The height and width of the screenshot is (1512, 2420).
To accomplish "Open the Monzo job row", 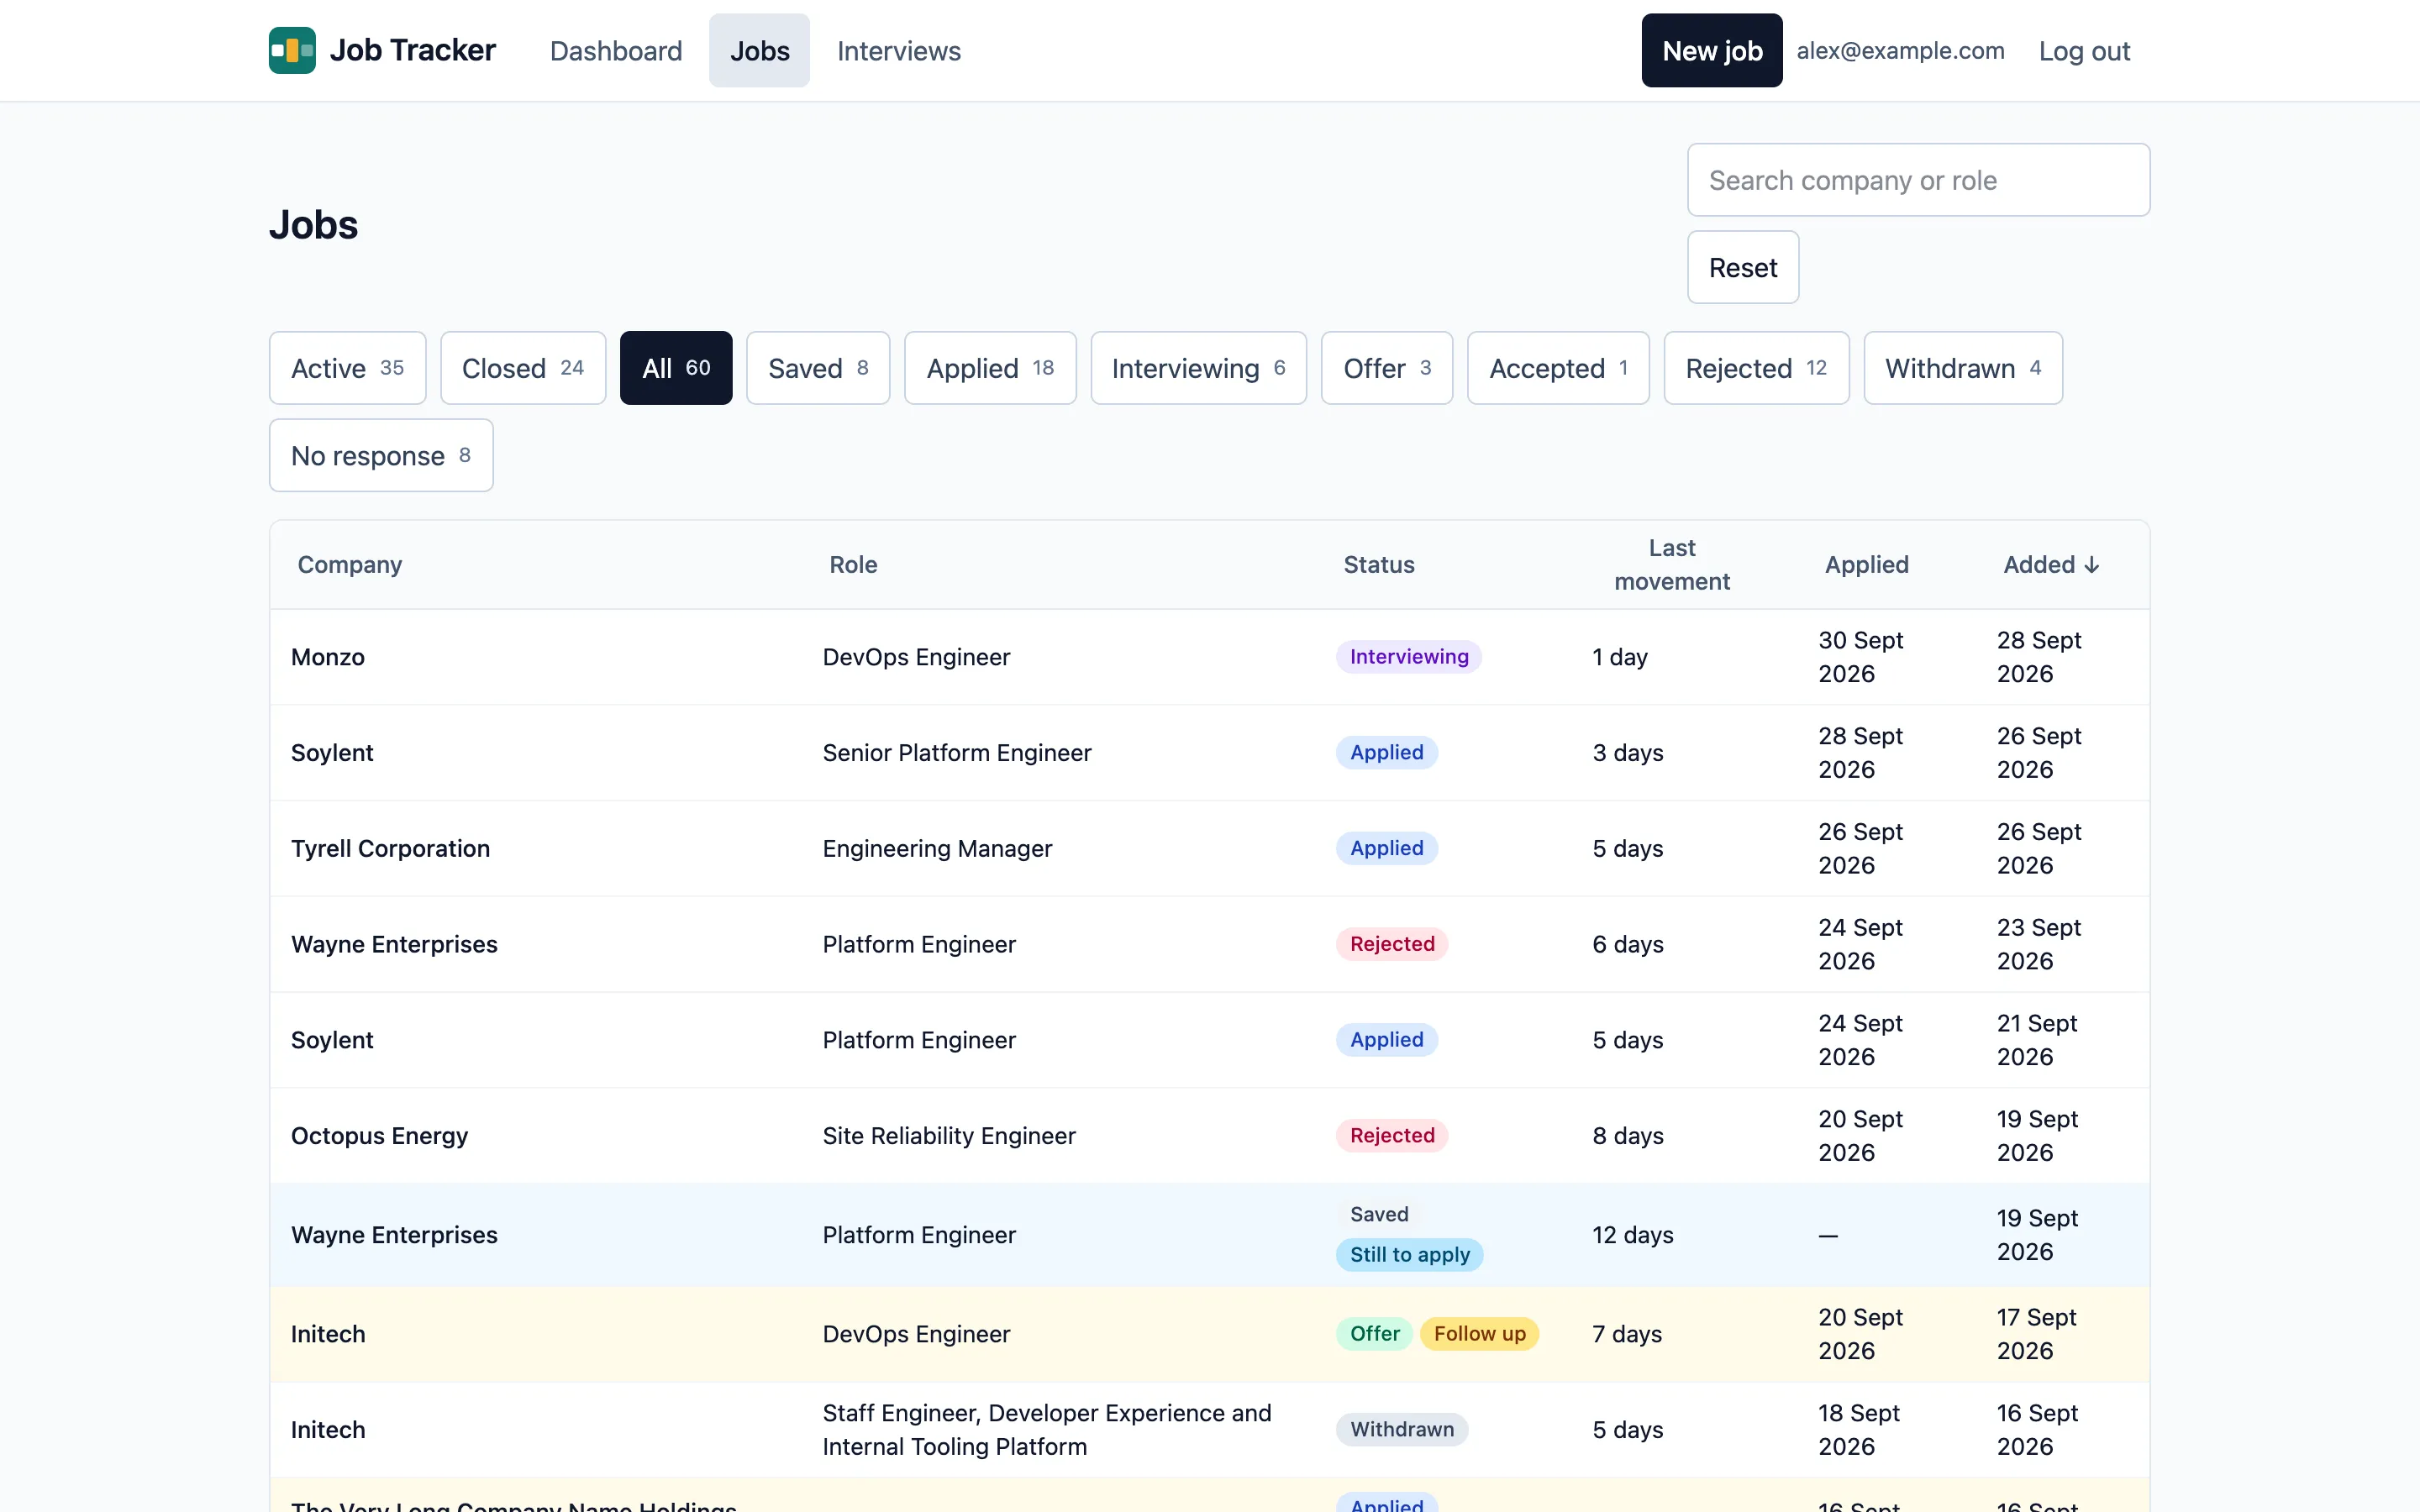I will pos(1209,657).
